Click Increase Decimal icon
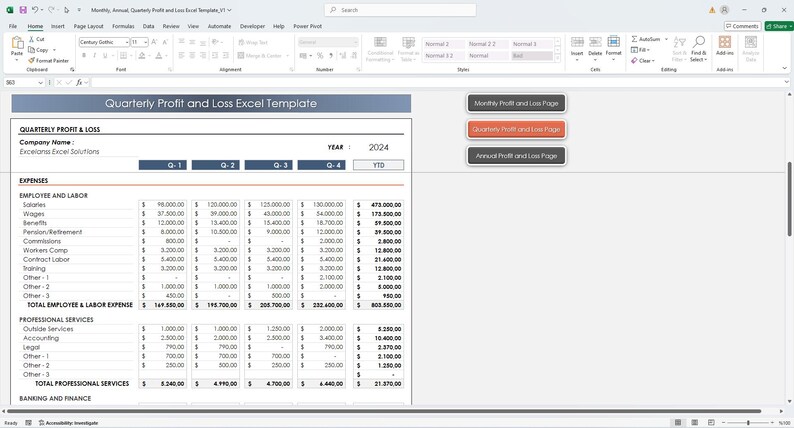The width and height of the screenshot is (794, 428). point(342,55)
